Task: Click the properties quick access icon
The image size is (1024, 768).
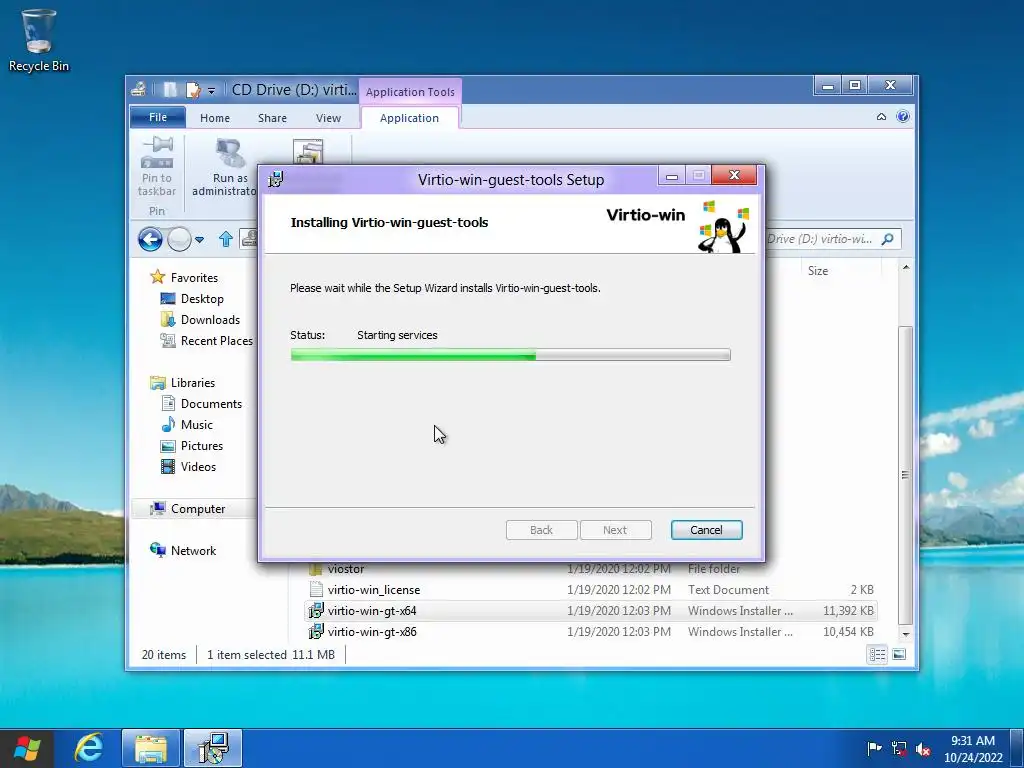Action: tap(193, 89)
